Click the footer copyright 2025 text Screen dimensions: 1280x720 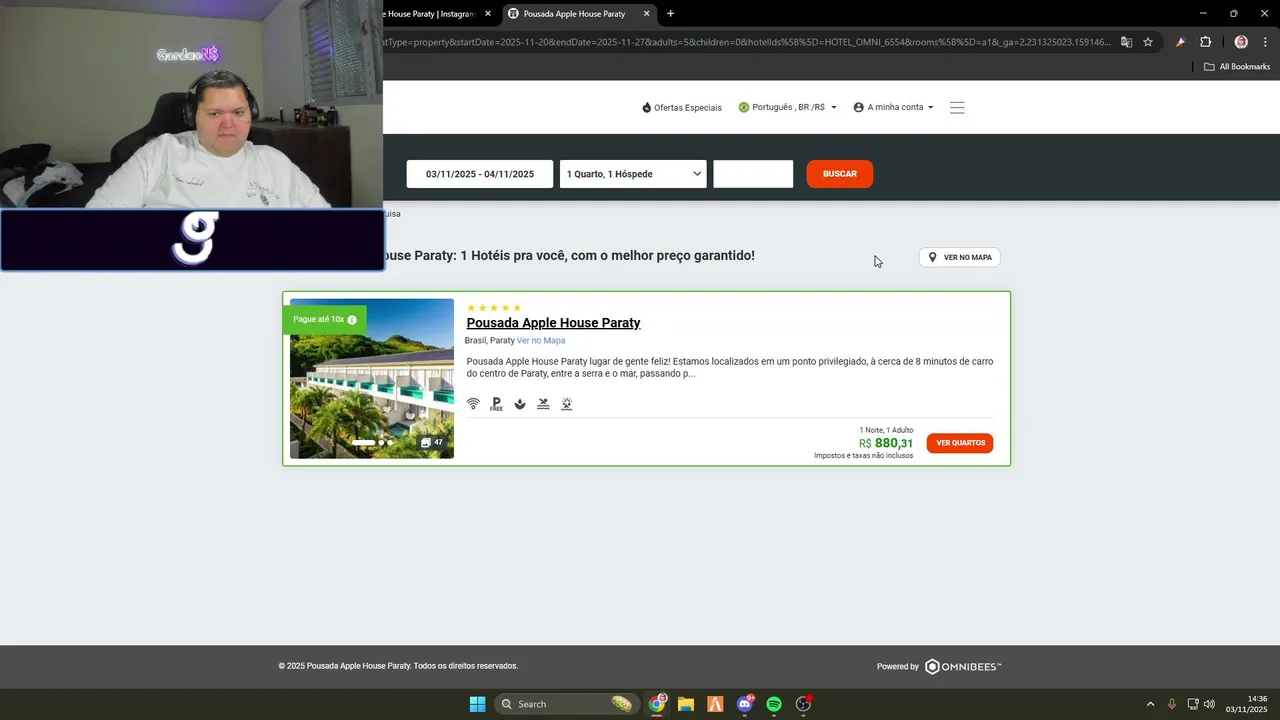tap(398, 666)
